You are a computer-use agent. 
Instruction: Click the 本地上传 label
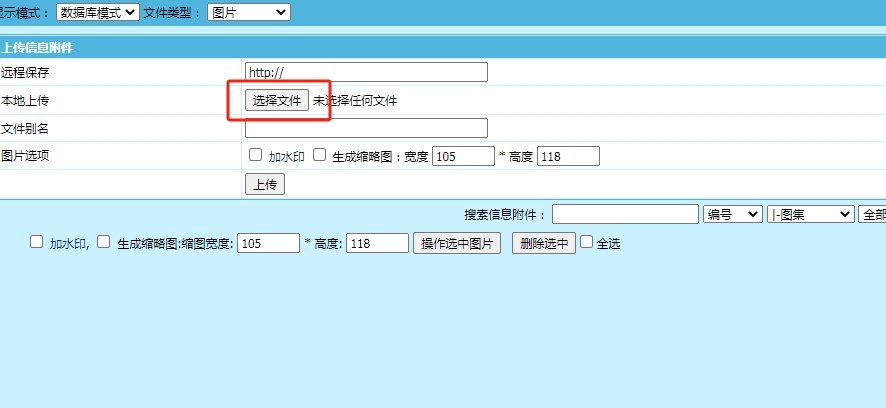25,101
